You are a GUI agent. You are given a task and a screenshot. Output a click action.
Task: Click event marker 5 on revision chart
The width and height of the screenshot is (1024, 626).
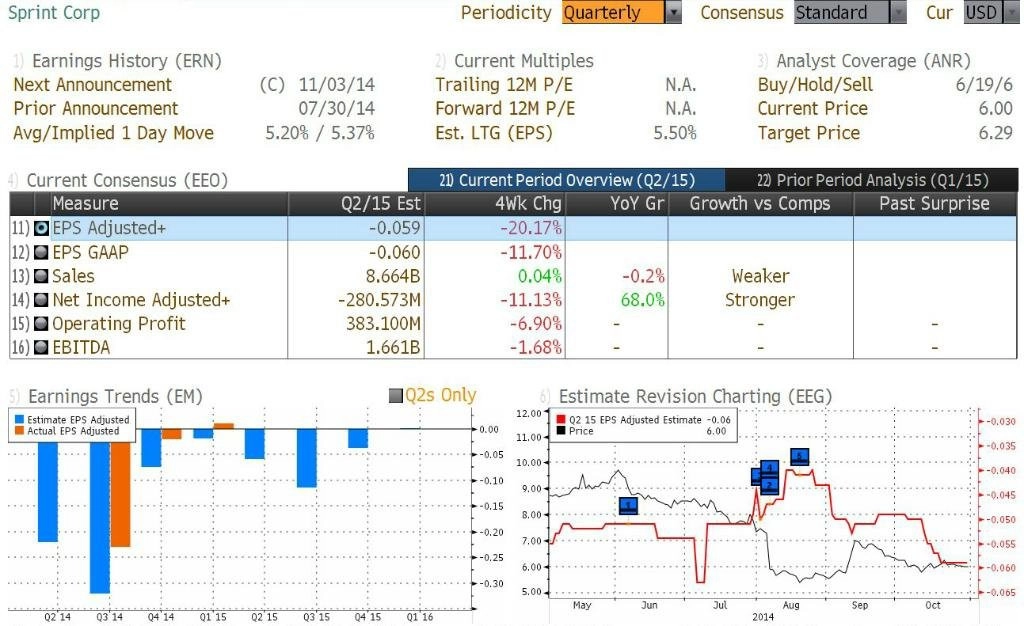pyautogui.click(x=799, y=456)
